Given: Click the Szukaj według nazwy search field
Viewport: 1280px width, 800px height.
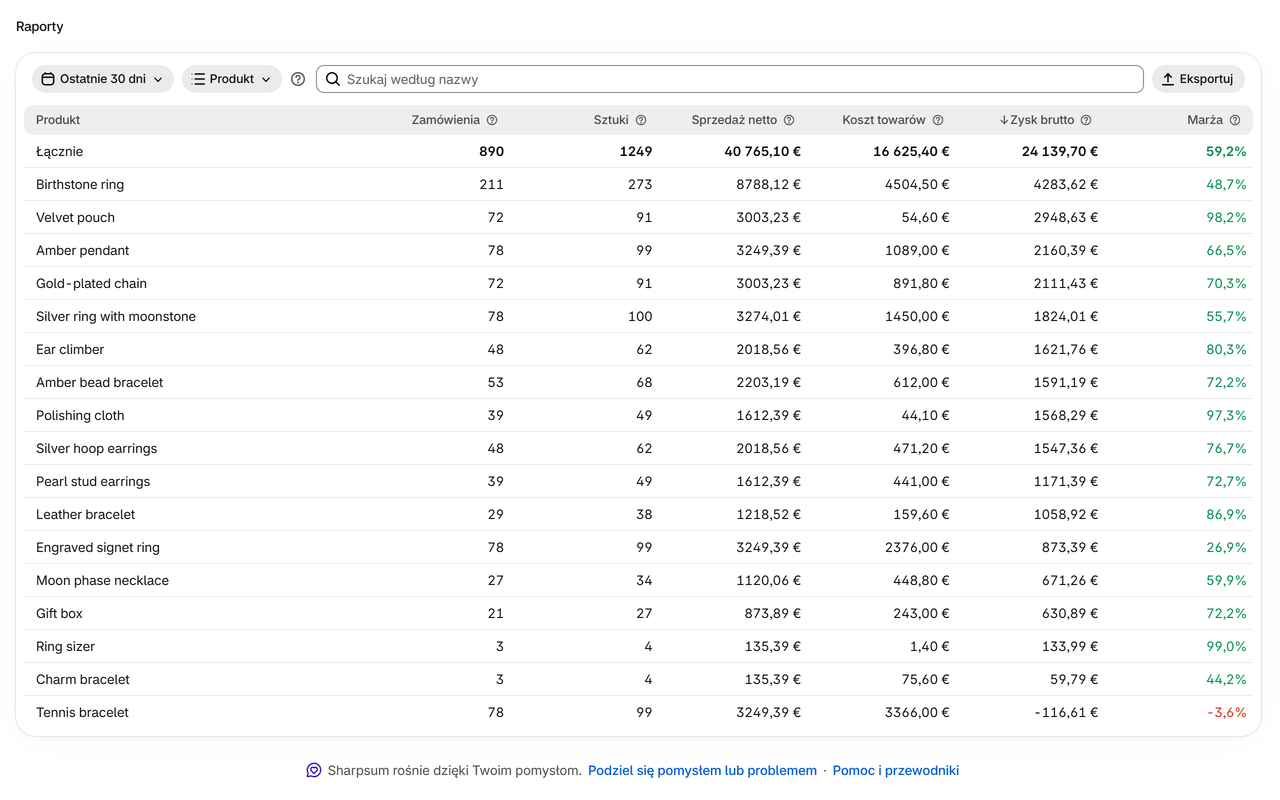Looking at the screenshot, I should (730, 79).
